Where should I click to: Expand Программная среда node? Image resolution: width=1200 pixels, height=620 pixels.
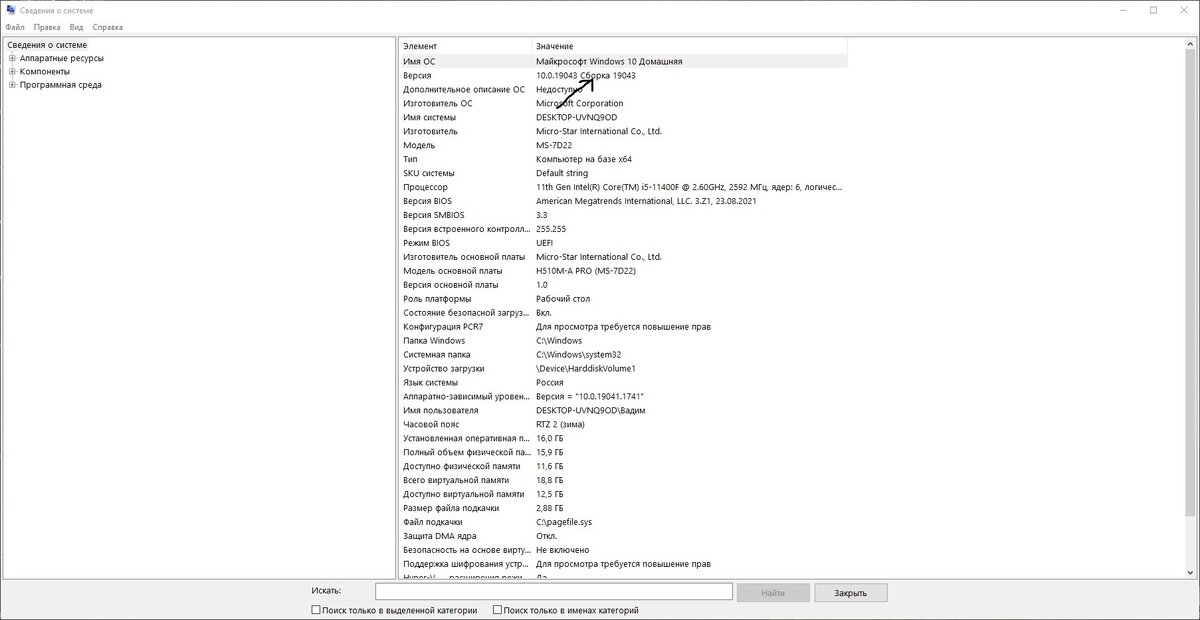(12, 85)
